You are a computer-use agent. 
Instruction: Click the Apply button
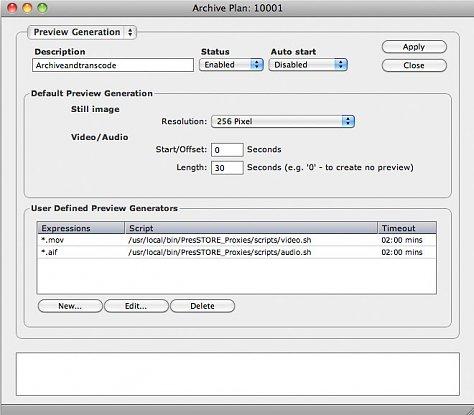pos(414,47)
